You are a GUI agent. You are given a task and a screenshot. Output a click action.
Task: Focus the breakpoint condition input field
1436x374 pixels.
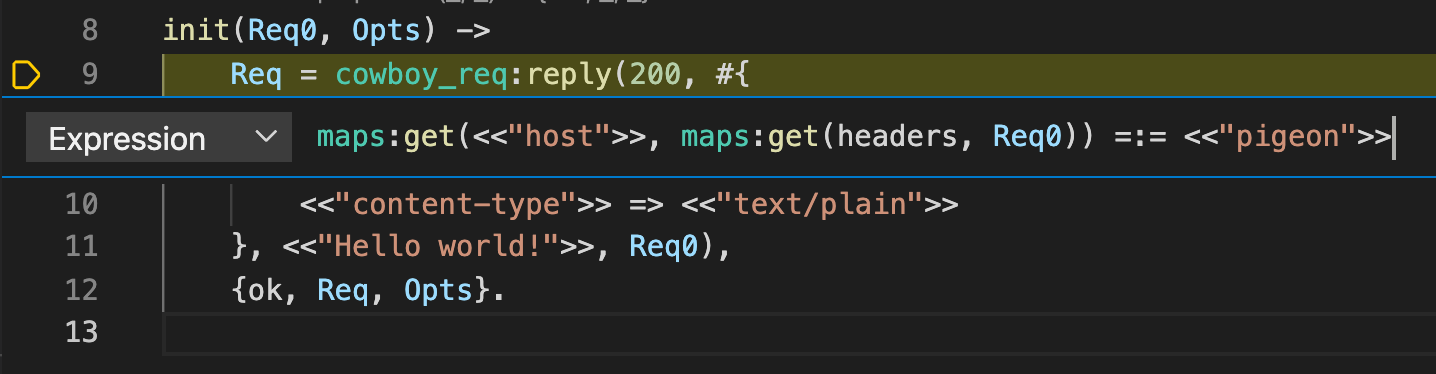[x=855, y=137]
